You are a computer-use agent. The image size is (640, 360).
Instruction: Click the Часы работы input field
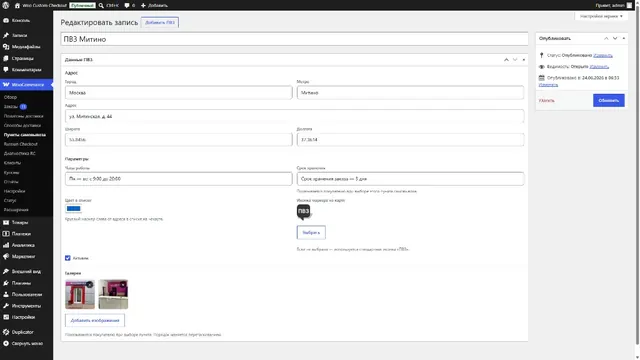pos(178,179)
